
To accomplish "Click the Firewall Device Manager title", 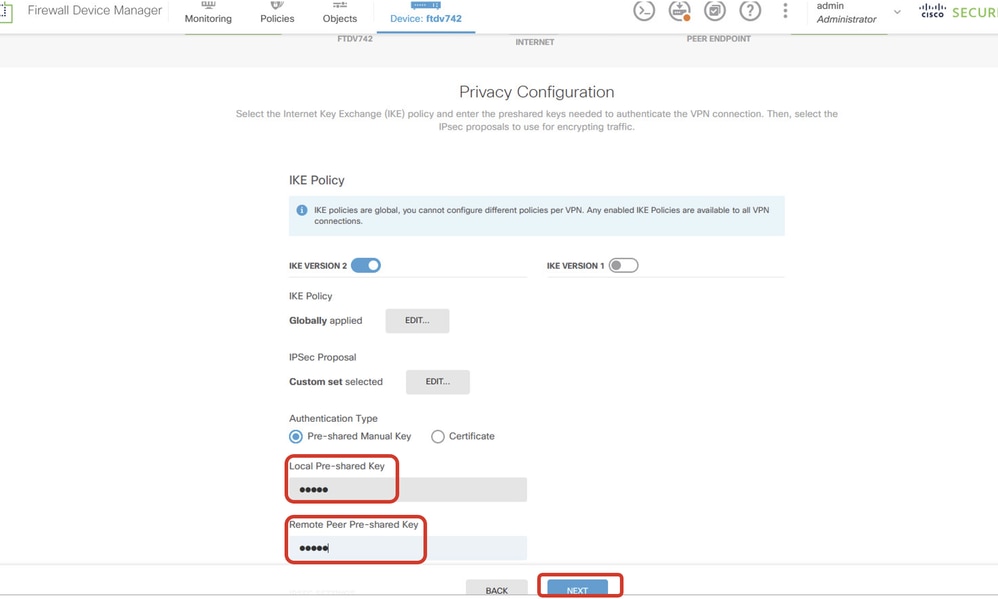I will 95,11.
